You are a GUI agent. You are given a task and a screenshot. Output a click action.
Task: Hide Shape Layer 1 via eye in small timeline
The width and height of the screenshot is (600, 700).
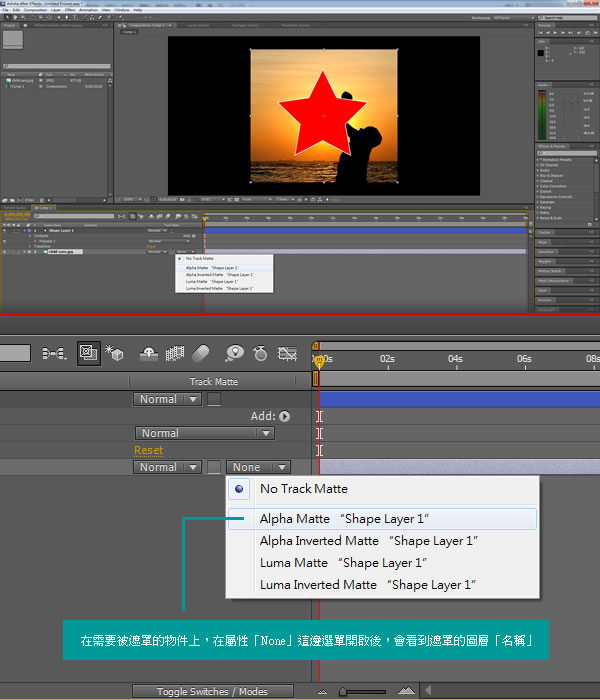[x=4, y=230]
